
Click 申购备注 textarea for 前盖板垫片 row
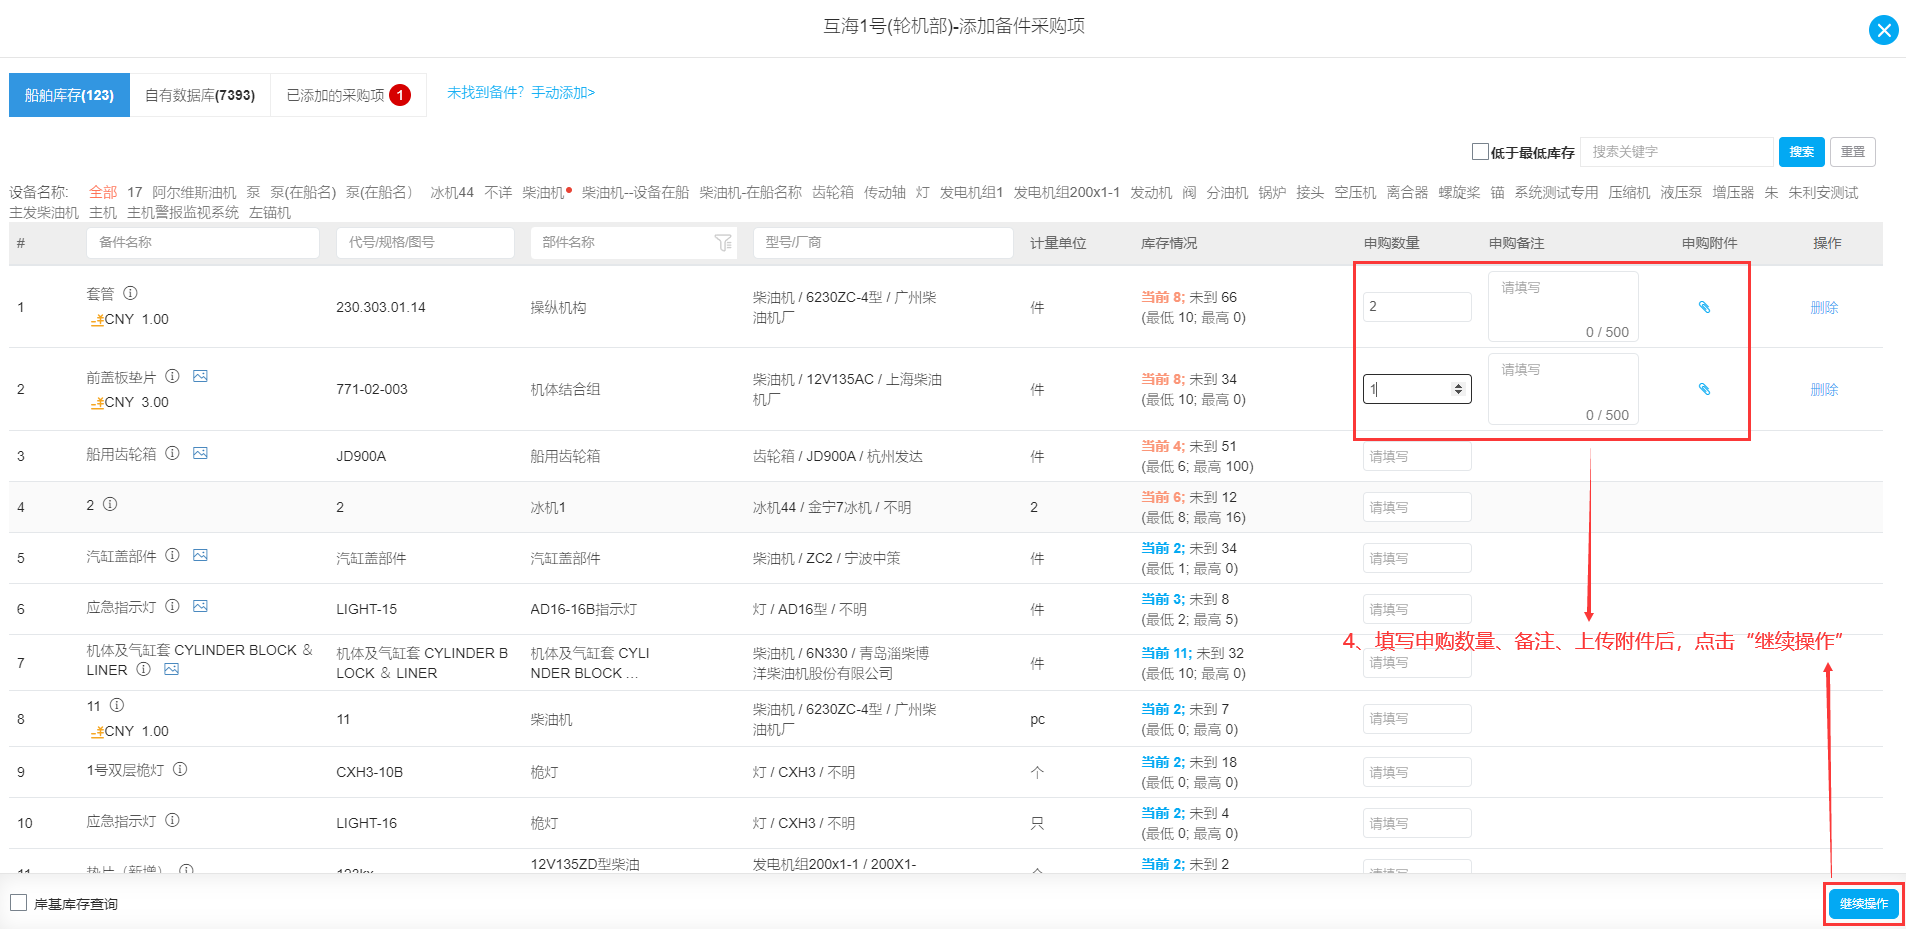coord(1563,389)
